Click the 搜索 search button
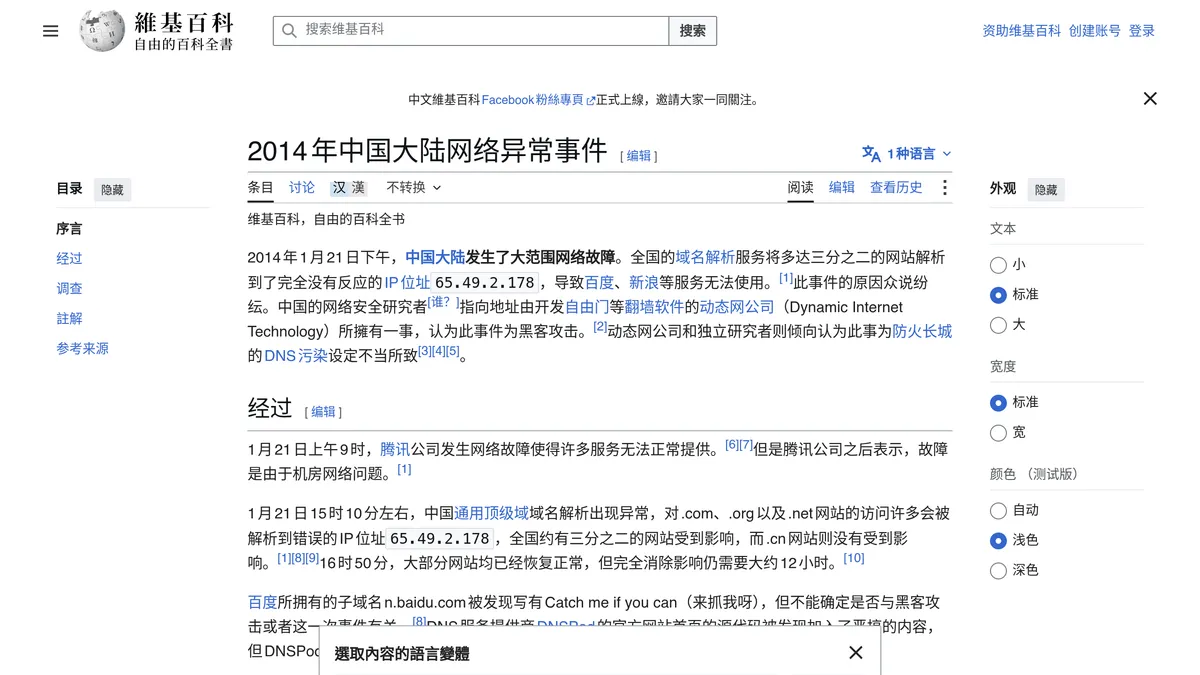The width and height of the screenshot is (1200, 675). 693,31
